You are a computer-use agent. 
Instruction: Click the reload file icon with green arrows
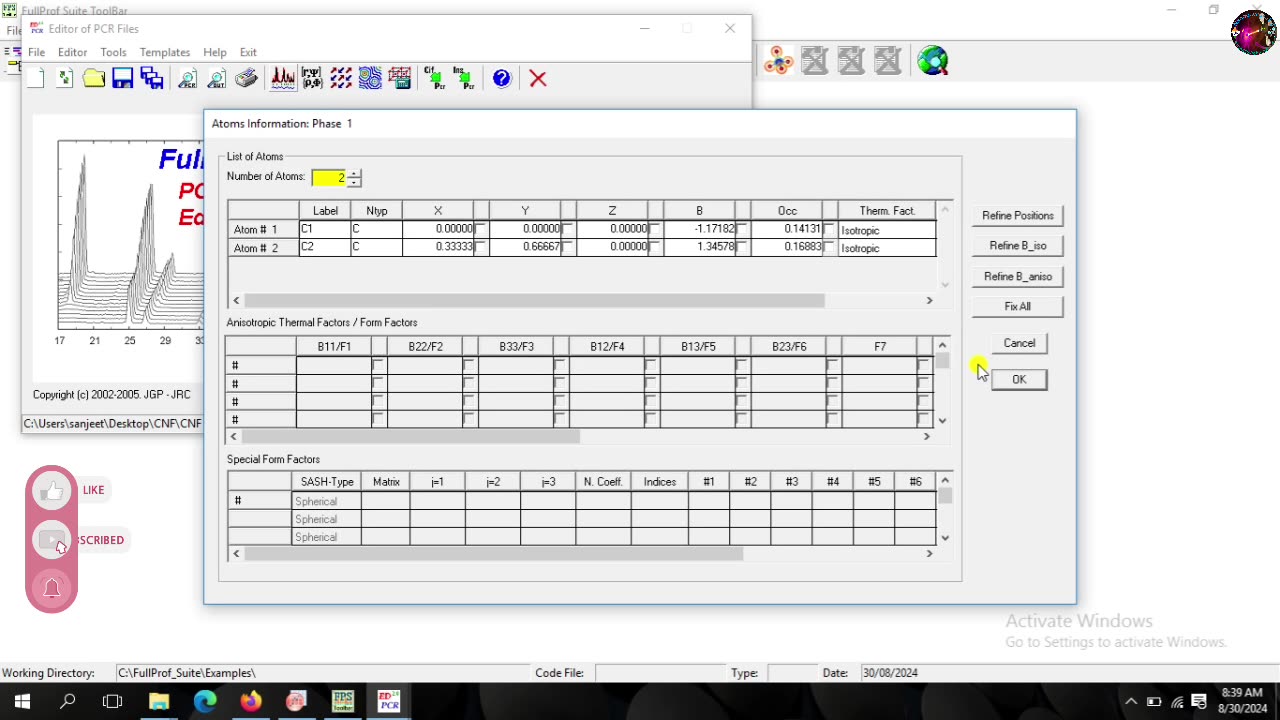pyautogui.click(x=65, y=78)
